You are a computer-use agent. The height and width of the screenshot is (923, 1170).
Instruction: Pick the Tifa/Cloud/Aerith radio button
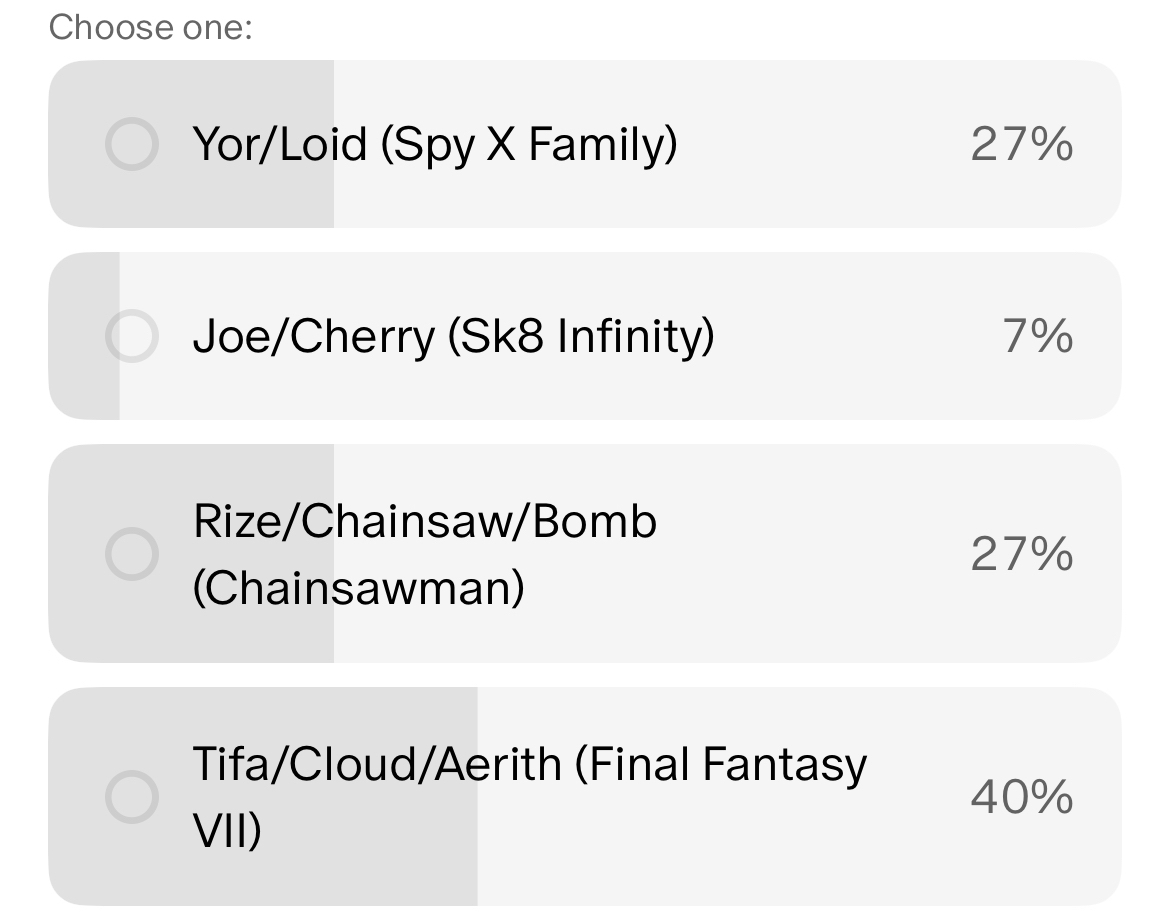pyautogui.click(x=131, y=796)
